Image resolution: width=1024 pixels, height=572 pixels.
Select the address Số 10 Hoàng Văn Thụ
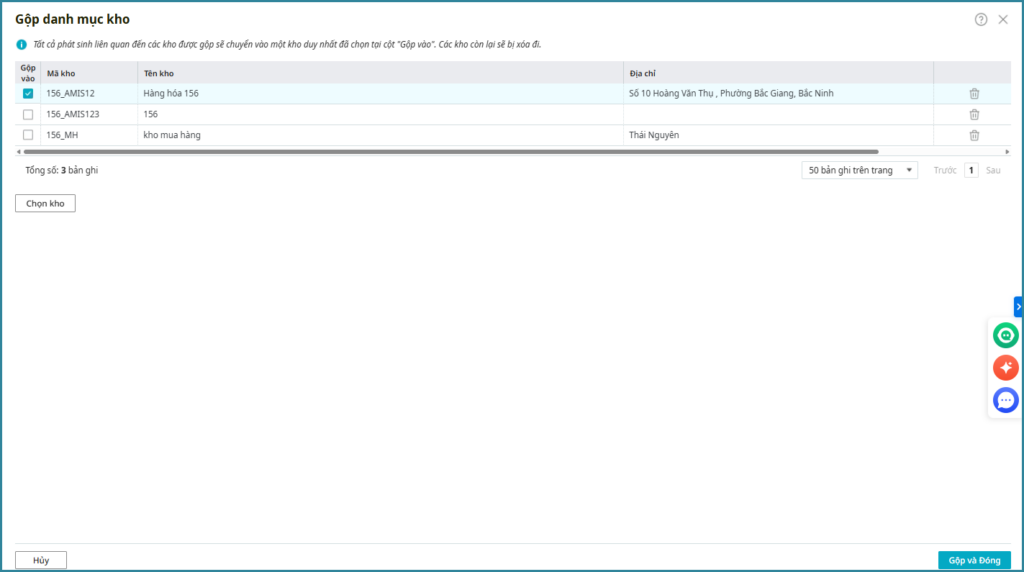click(778, 93)
